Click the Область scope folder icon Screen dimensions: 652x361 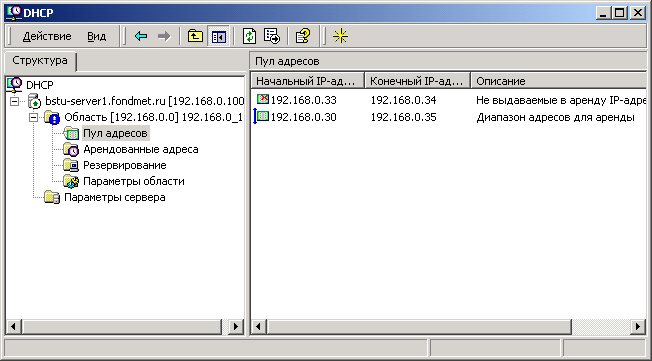pos(52,118)
